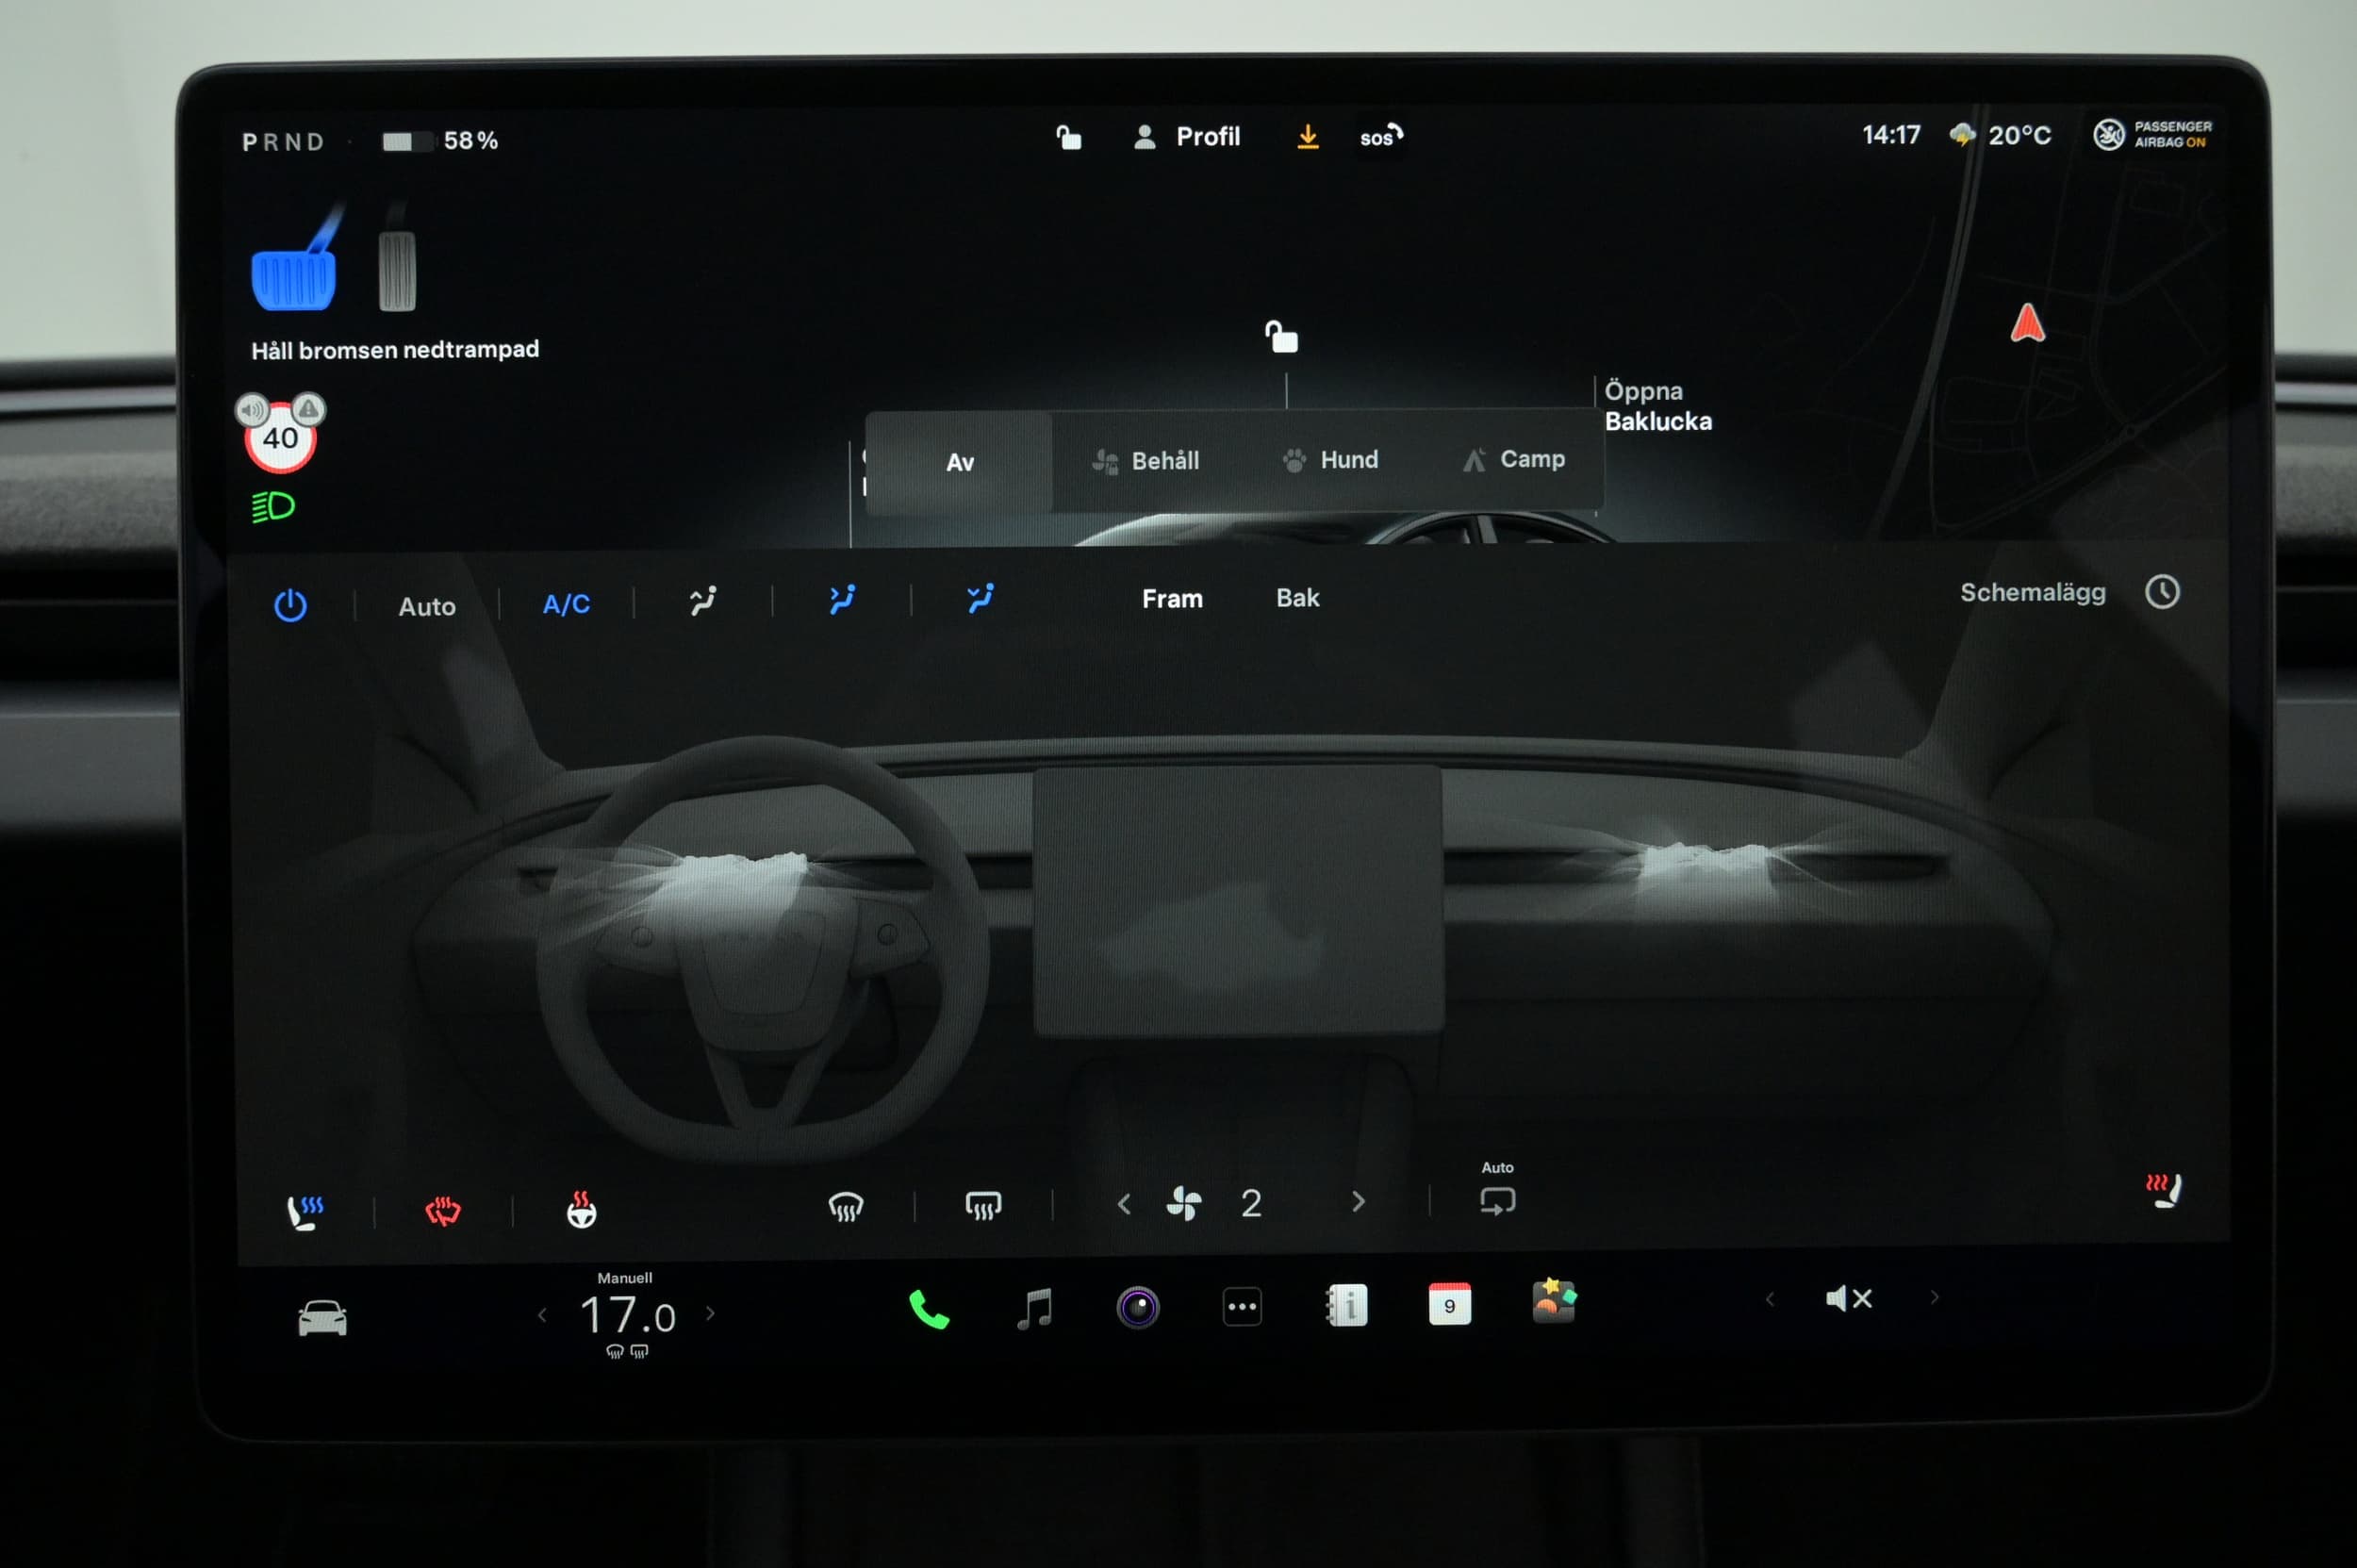
Task: Tap "Håll bromsen nedtrampad" message
Action: 395,350
